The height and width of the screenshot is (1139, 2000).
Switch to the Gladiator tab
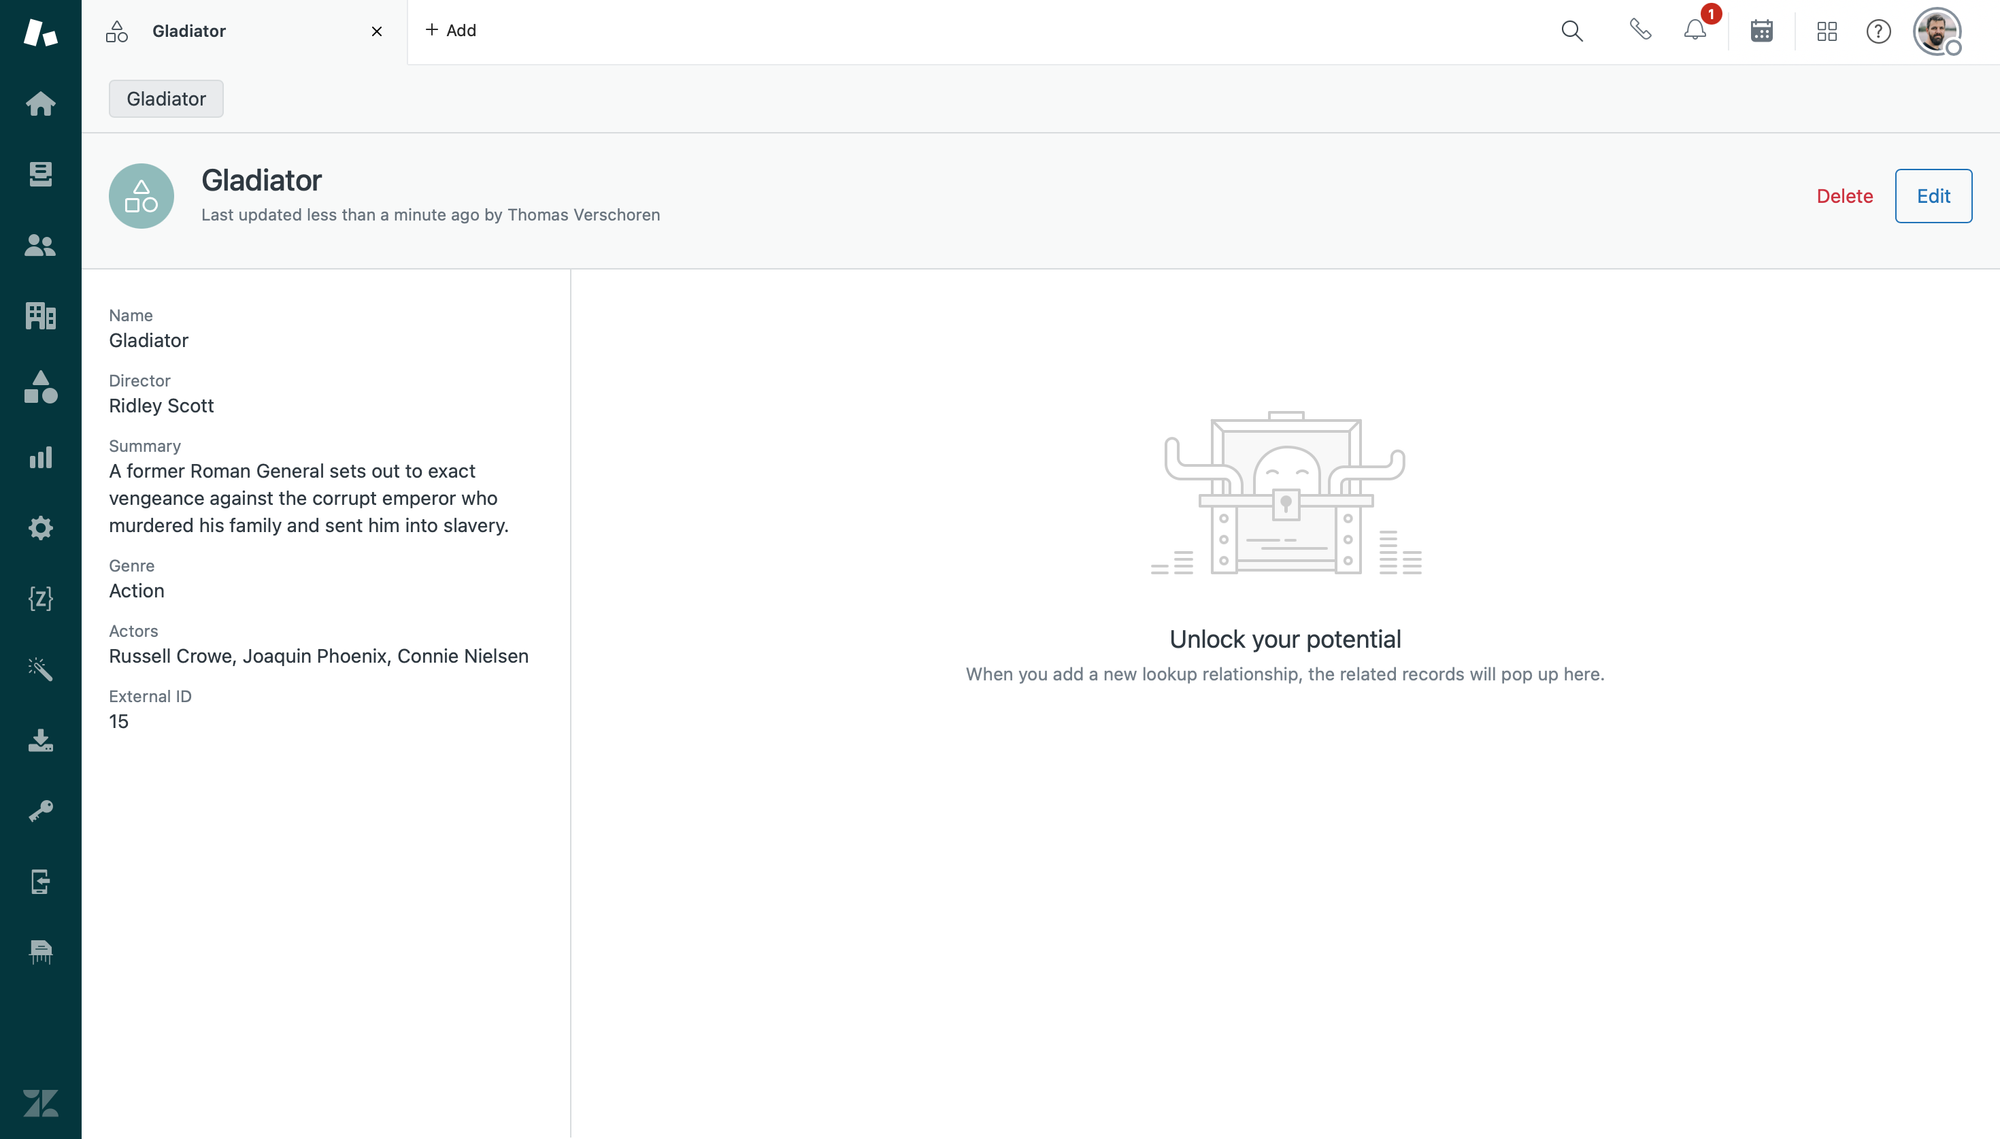point(189,31)
